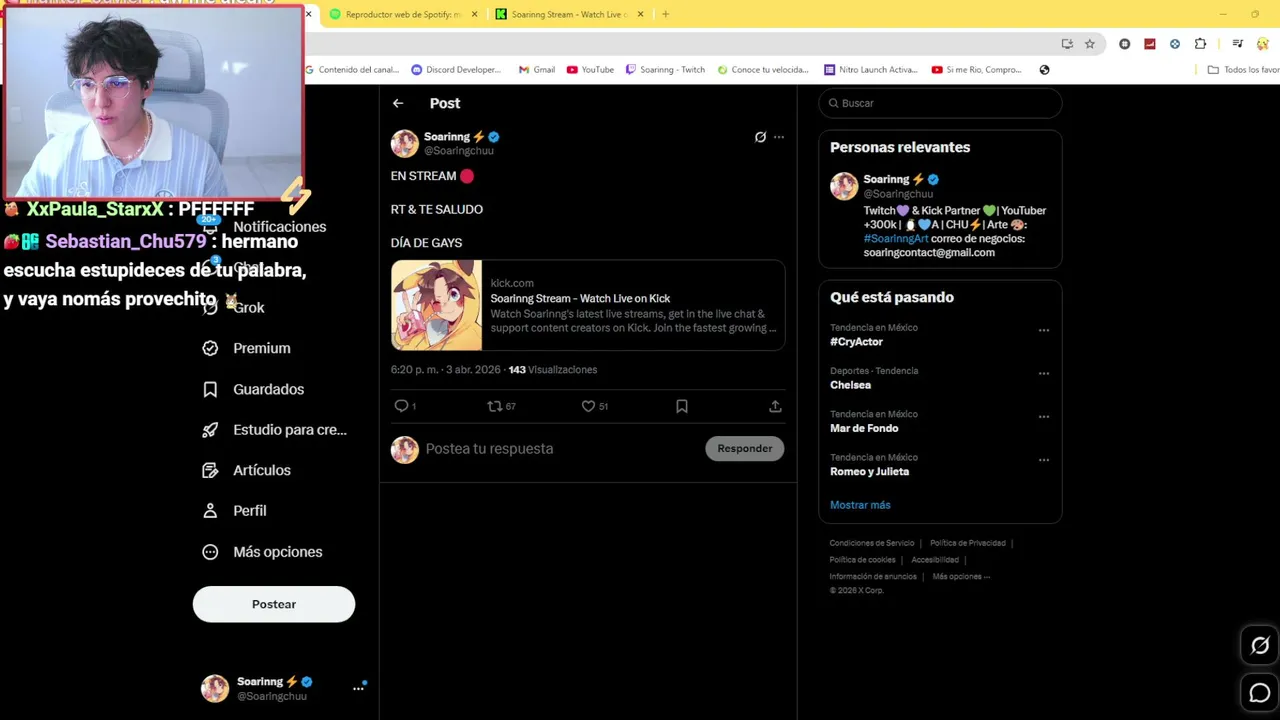Open the Premium sidebar item
This screenshot has height=720, width=1280.
pos(247,348)
